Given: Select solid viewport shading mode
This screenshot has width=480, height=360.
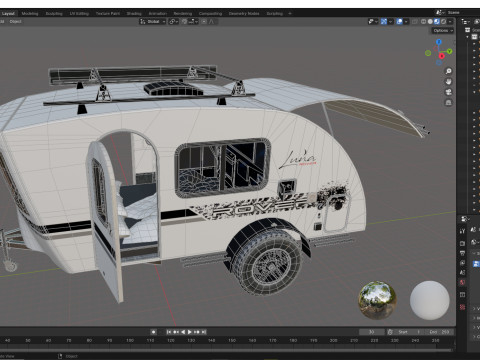Looking at the screenshot, I should coord(430,21).
